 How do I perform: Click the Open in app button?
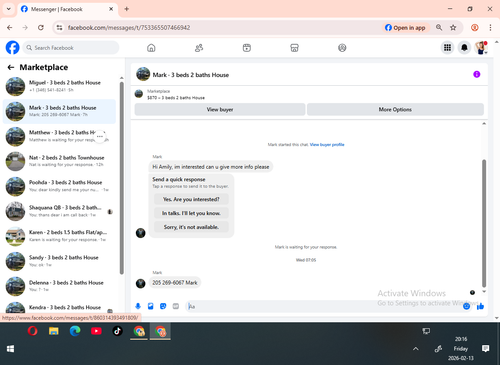click(406, 28)
